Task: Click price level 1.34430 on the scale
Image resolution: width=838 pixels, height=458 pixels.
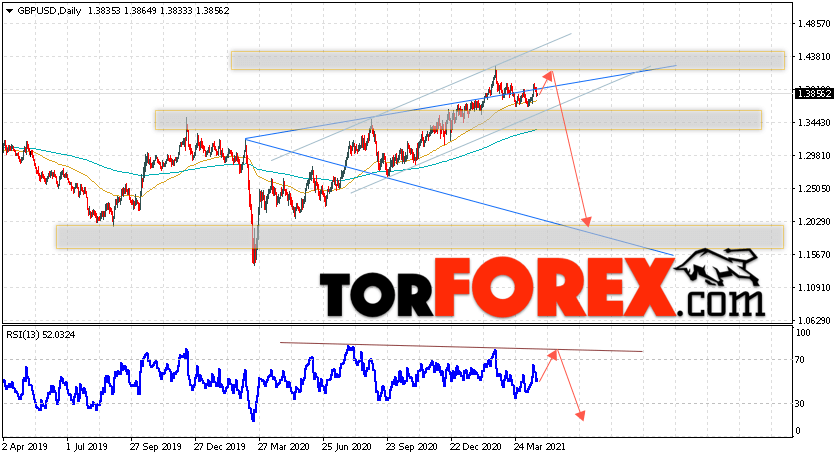Action: 813,123
